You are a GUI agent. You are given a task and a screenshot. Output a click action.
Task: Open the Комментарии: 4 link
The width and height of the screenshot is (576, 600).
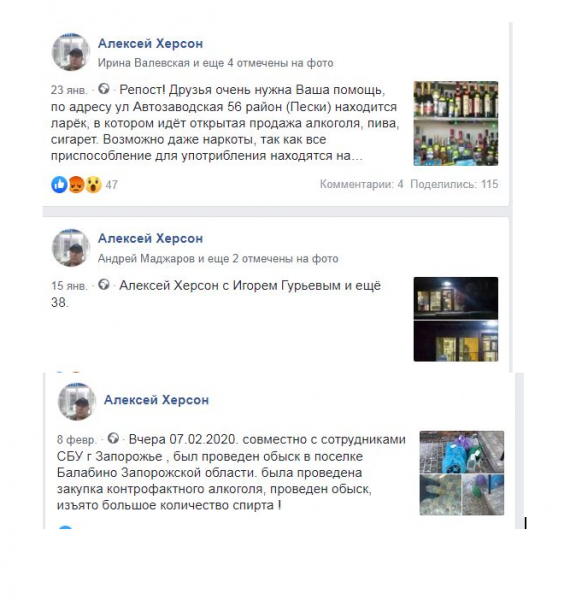pos(362,184)
